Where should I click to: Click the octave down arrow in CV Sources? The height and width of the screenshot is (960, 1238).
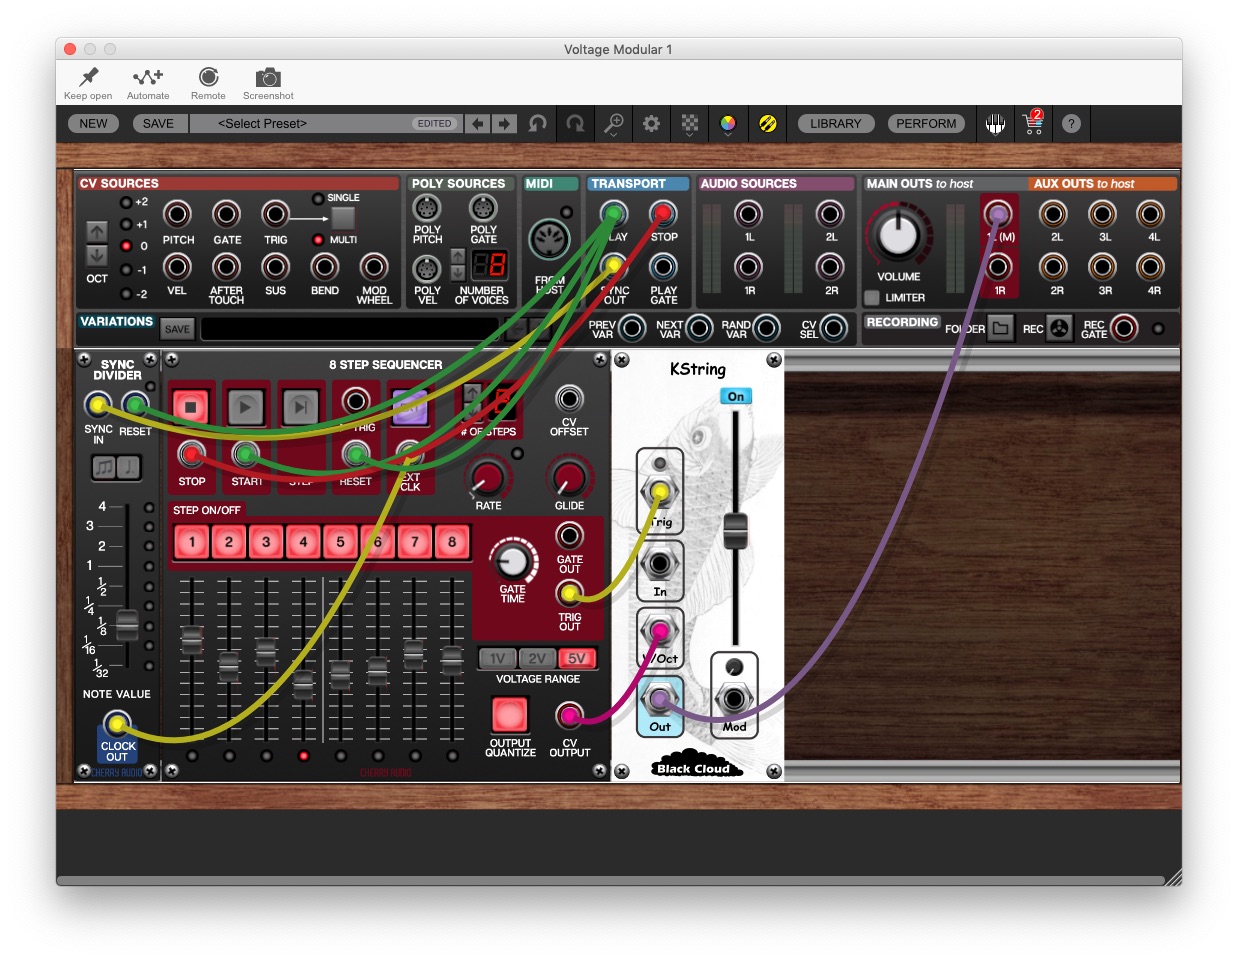coord(97,255)
